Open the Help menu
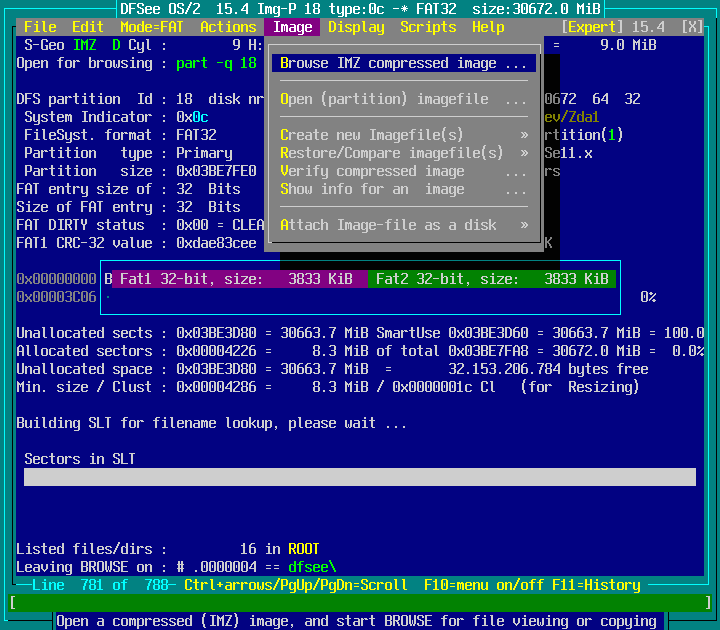Viewport: 720px width, 630px height. coord(488,27)
